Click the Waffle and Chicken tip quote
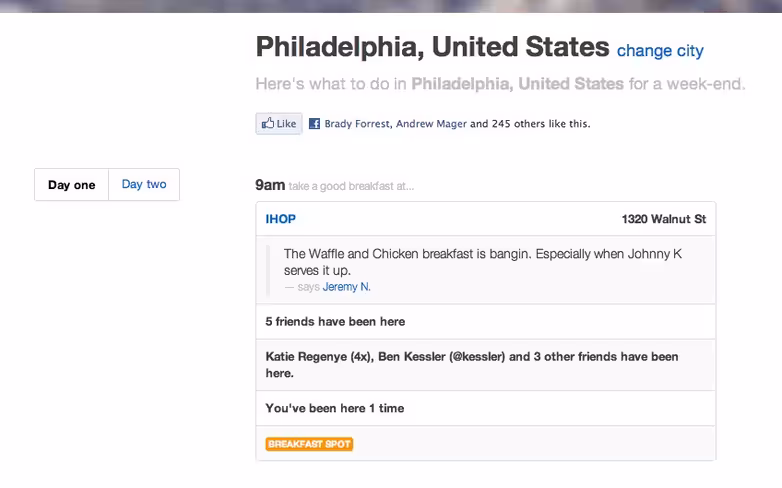The height and width of the screenshot is (488, 782). click(x=482, y=262)
